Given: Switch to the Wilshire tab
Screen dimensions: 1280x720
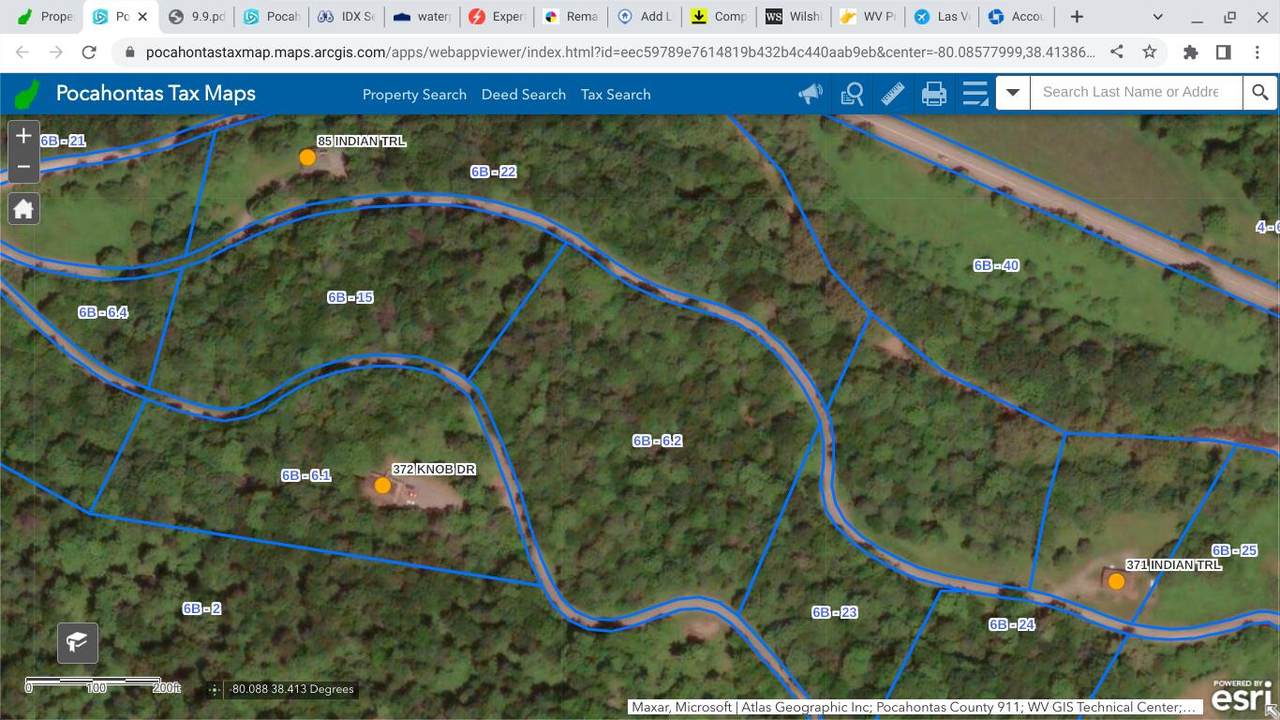Looking at the screenshot, I should [795, 17].
